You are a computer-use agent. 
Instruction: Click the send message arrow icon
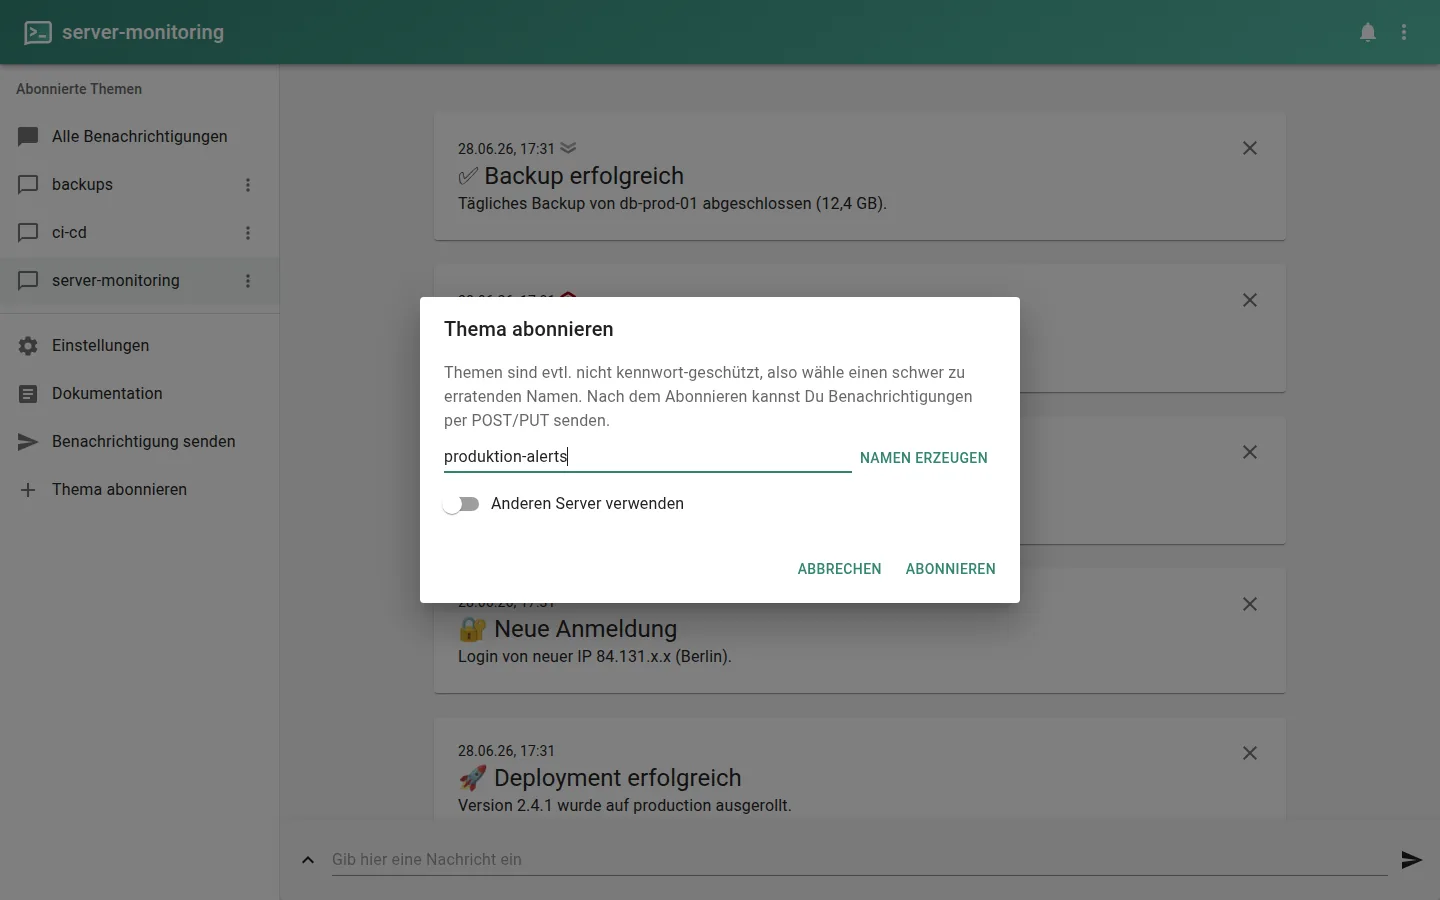[1411, 860]
